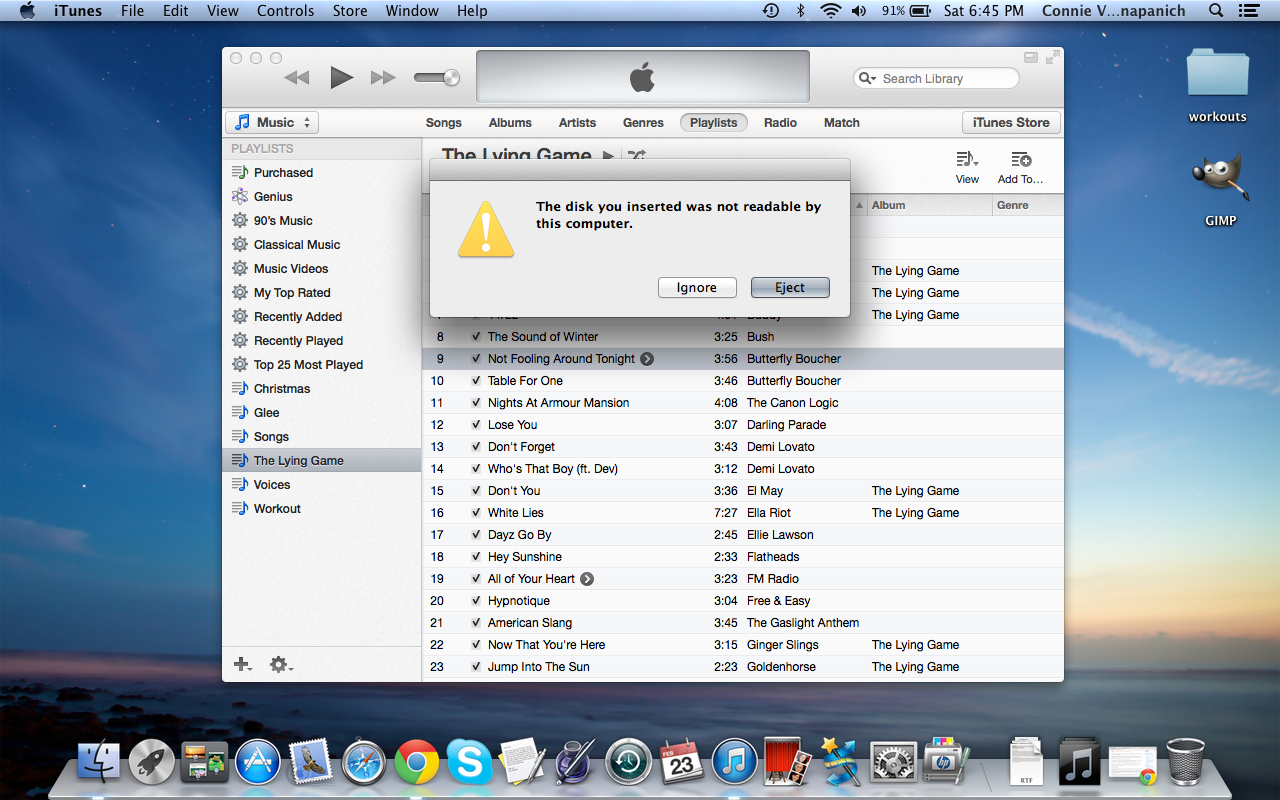The image size is (1280, 800).
Task: Uncheck the White Lies checkbox
Action: click(x=476, y=513)
